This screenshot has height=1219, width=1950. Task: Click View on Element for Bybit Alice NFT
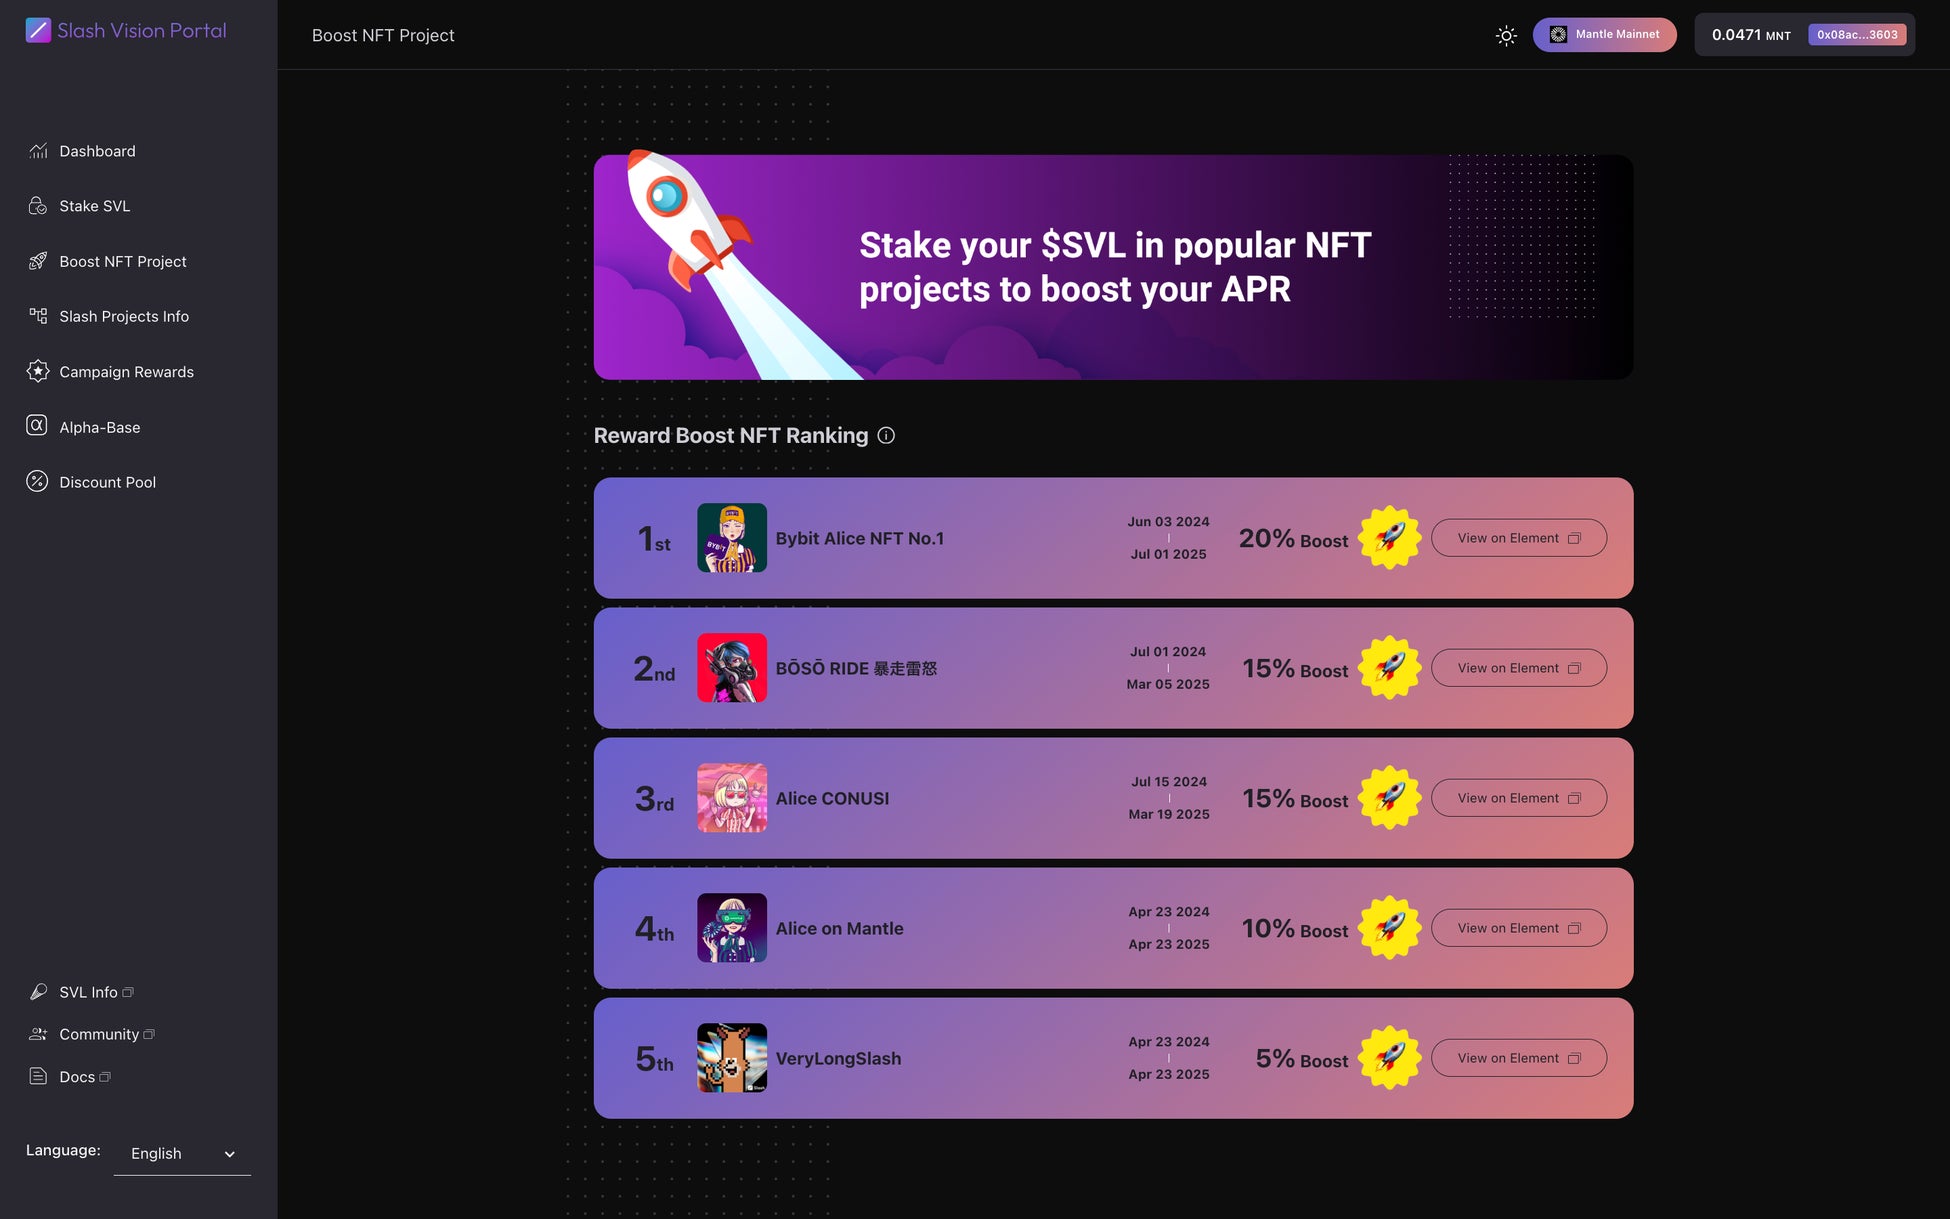coord(1518,538)
